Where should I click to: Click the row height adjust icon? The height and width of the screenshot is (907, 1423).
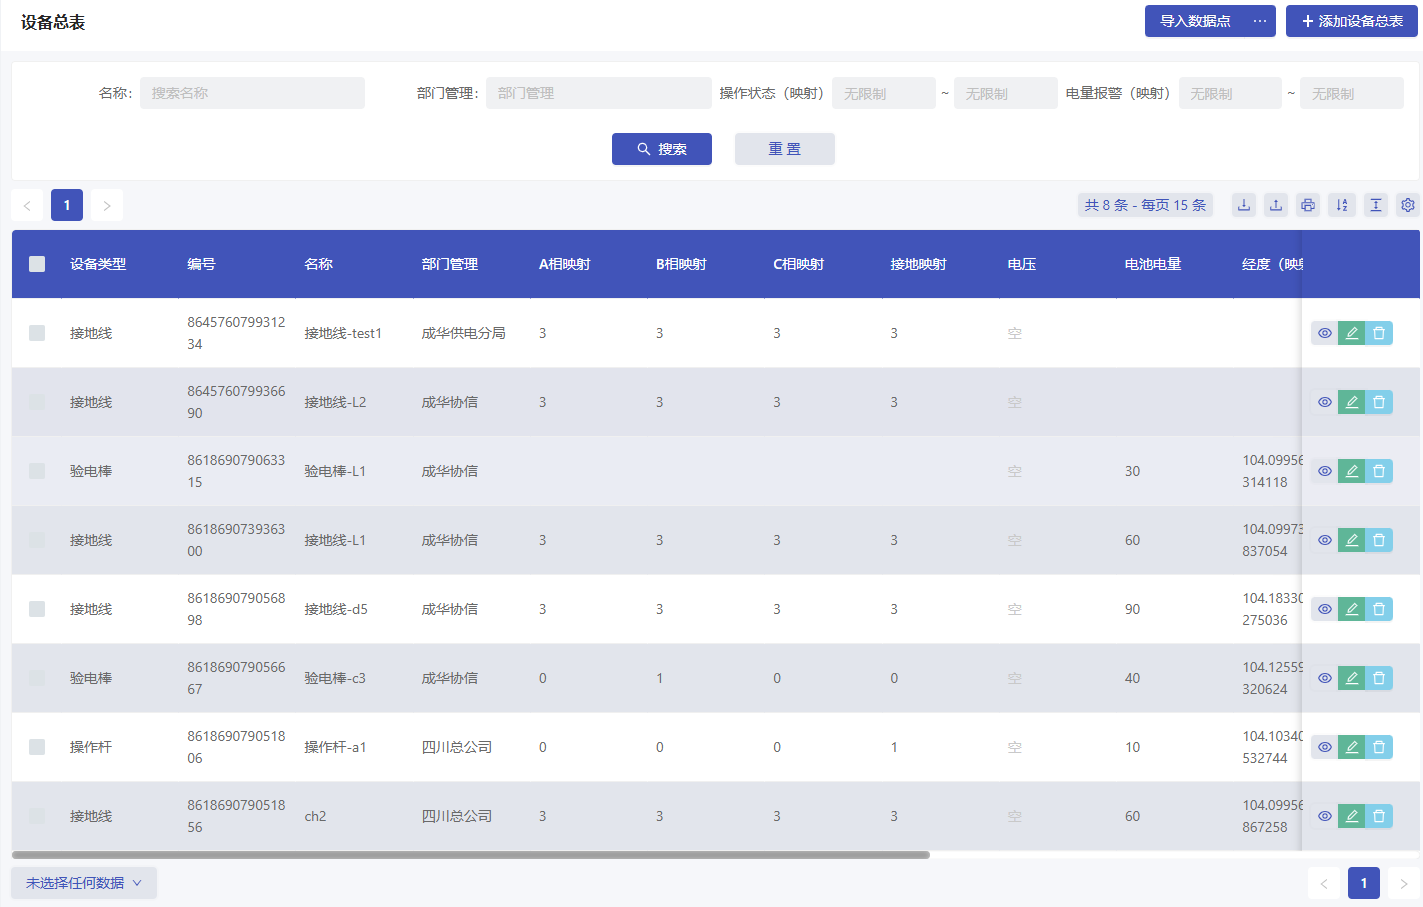[1376, 205]
